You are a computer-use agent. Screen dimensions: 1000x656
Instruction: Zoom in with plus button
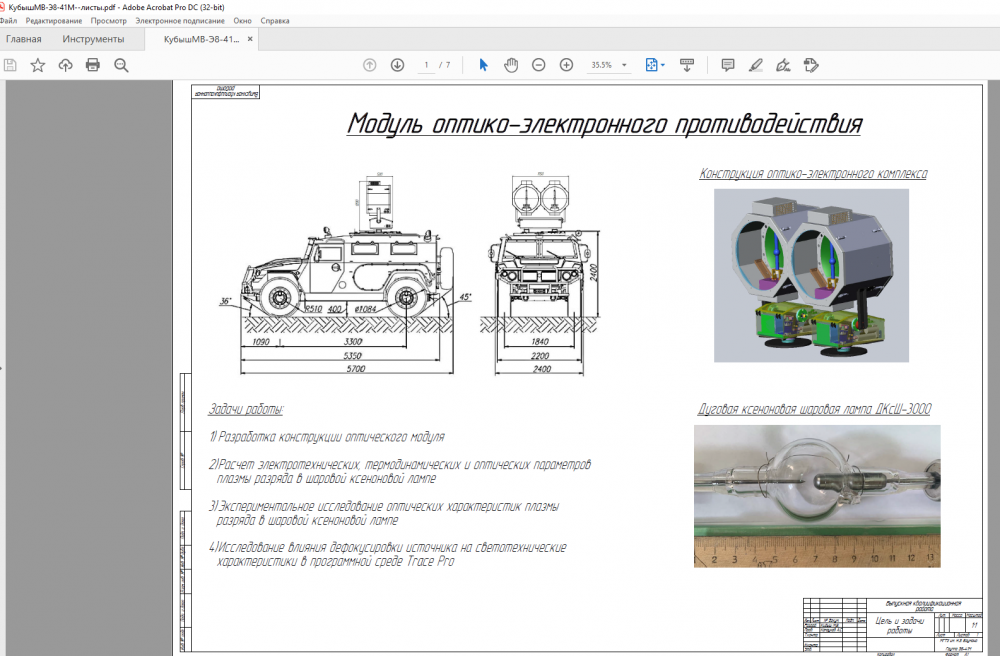[x=566, y=65]
